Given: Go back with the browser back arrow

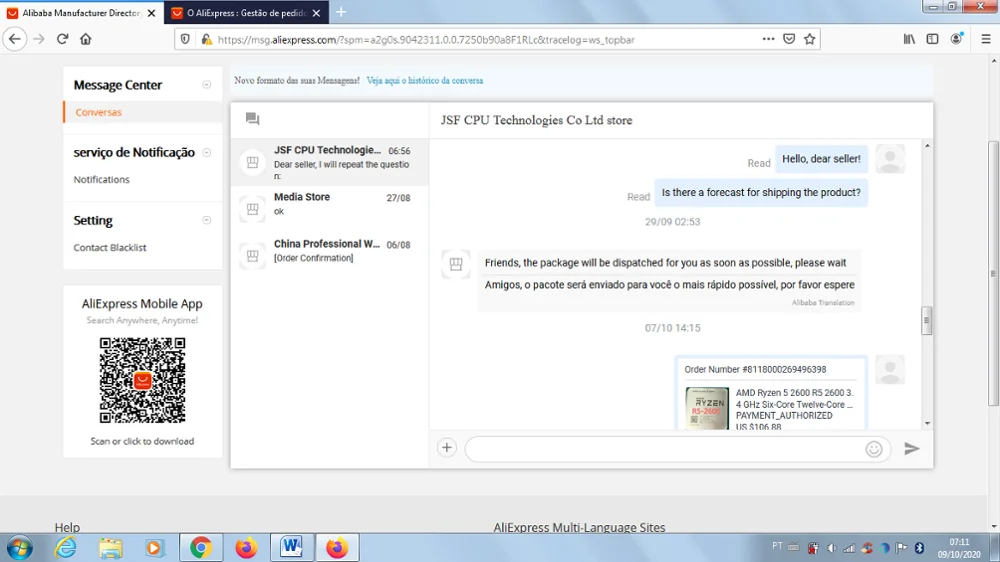Looking at the screenshot, I should coord(15,39).
